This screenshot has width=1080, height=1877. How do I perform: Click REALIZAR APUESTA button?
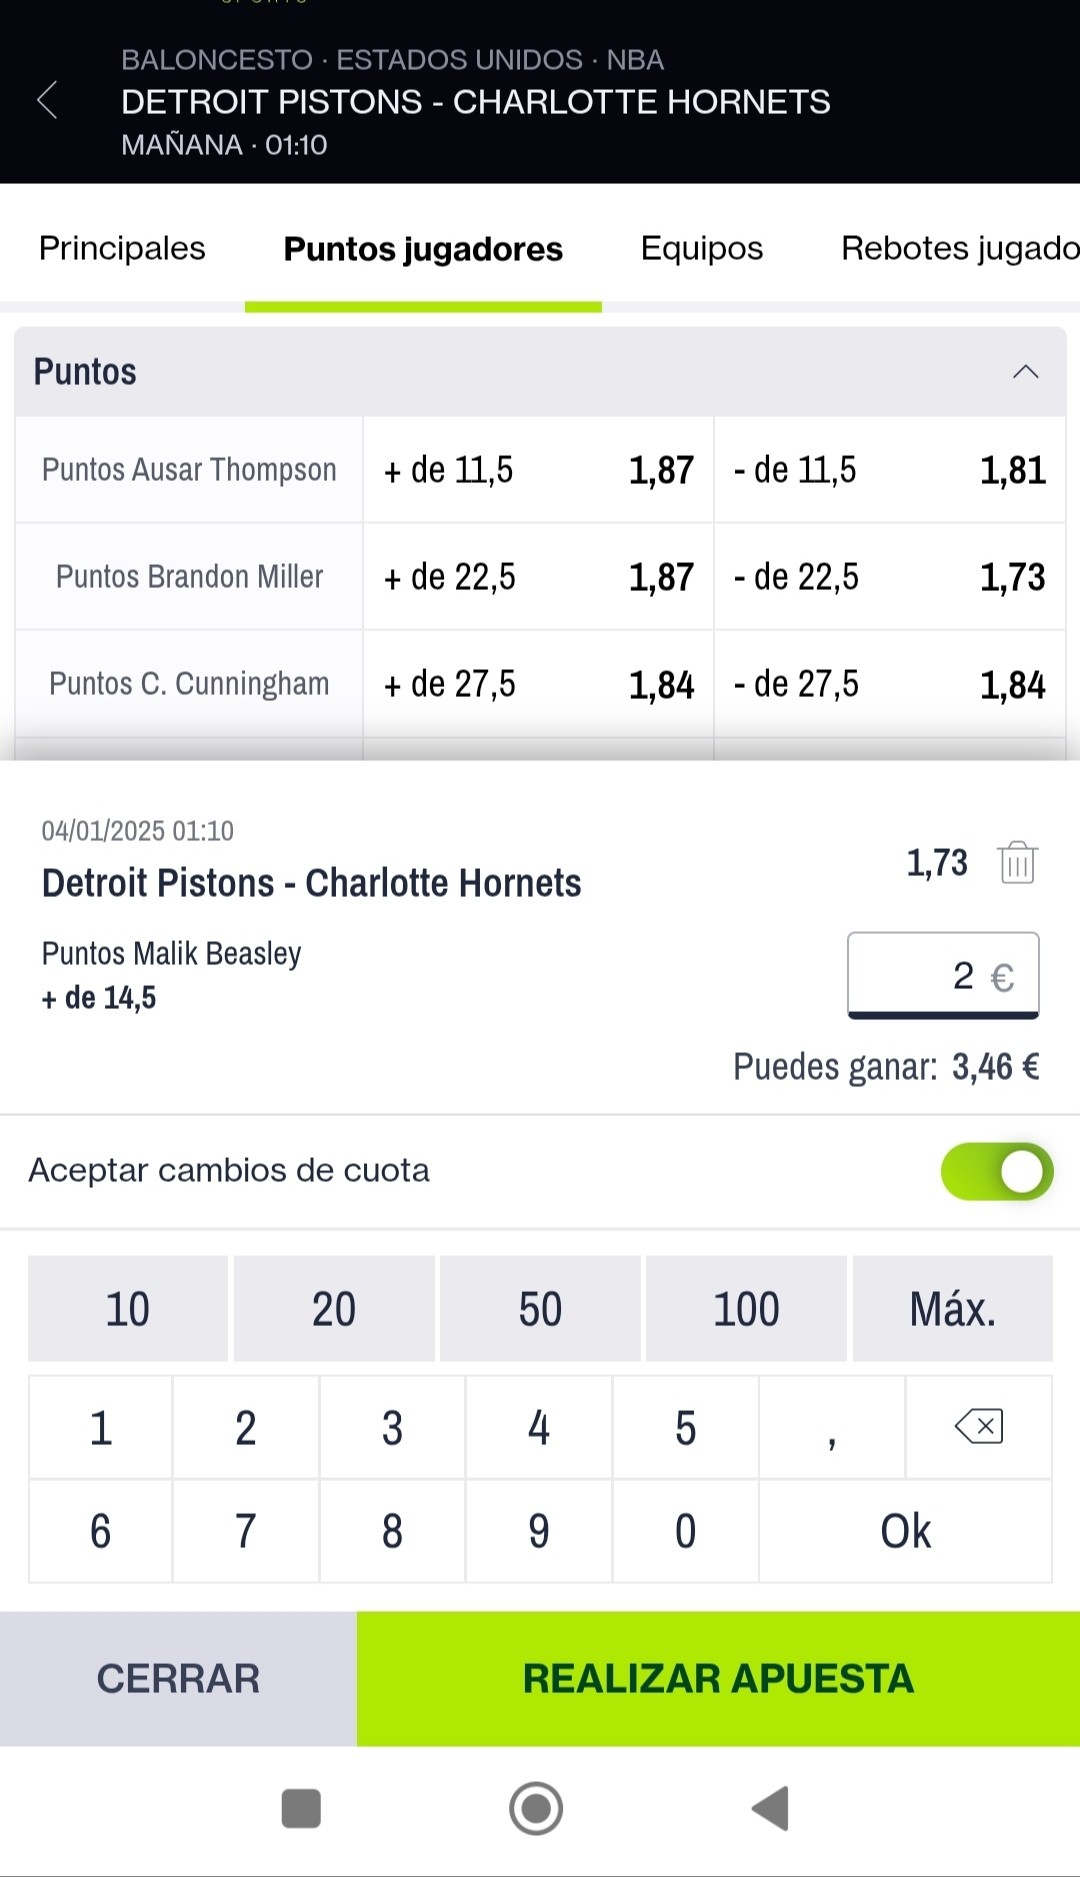tap(718, 1679)
